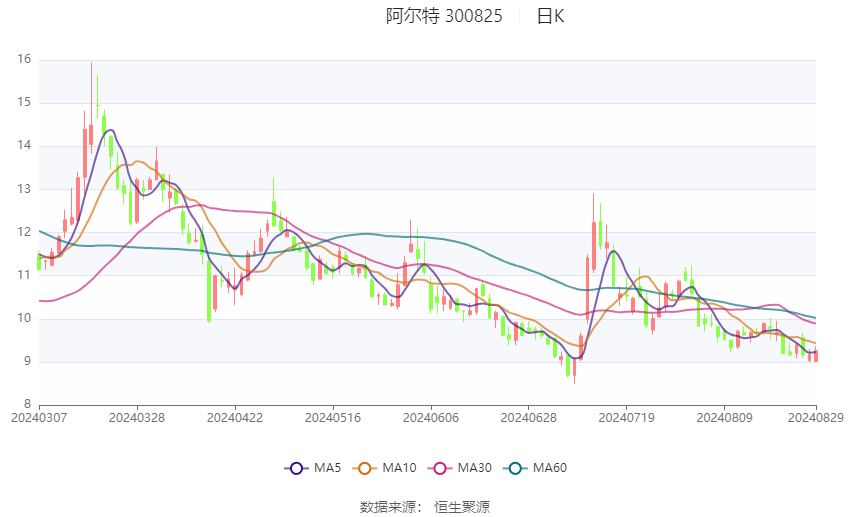Viewport: 850px width, 517px height.
Task: Click the 9 price axis label
Action: pos(27,361)
